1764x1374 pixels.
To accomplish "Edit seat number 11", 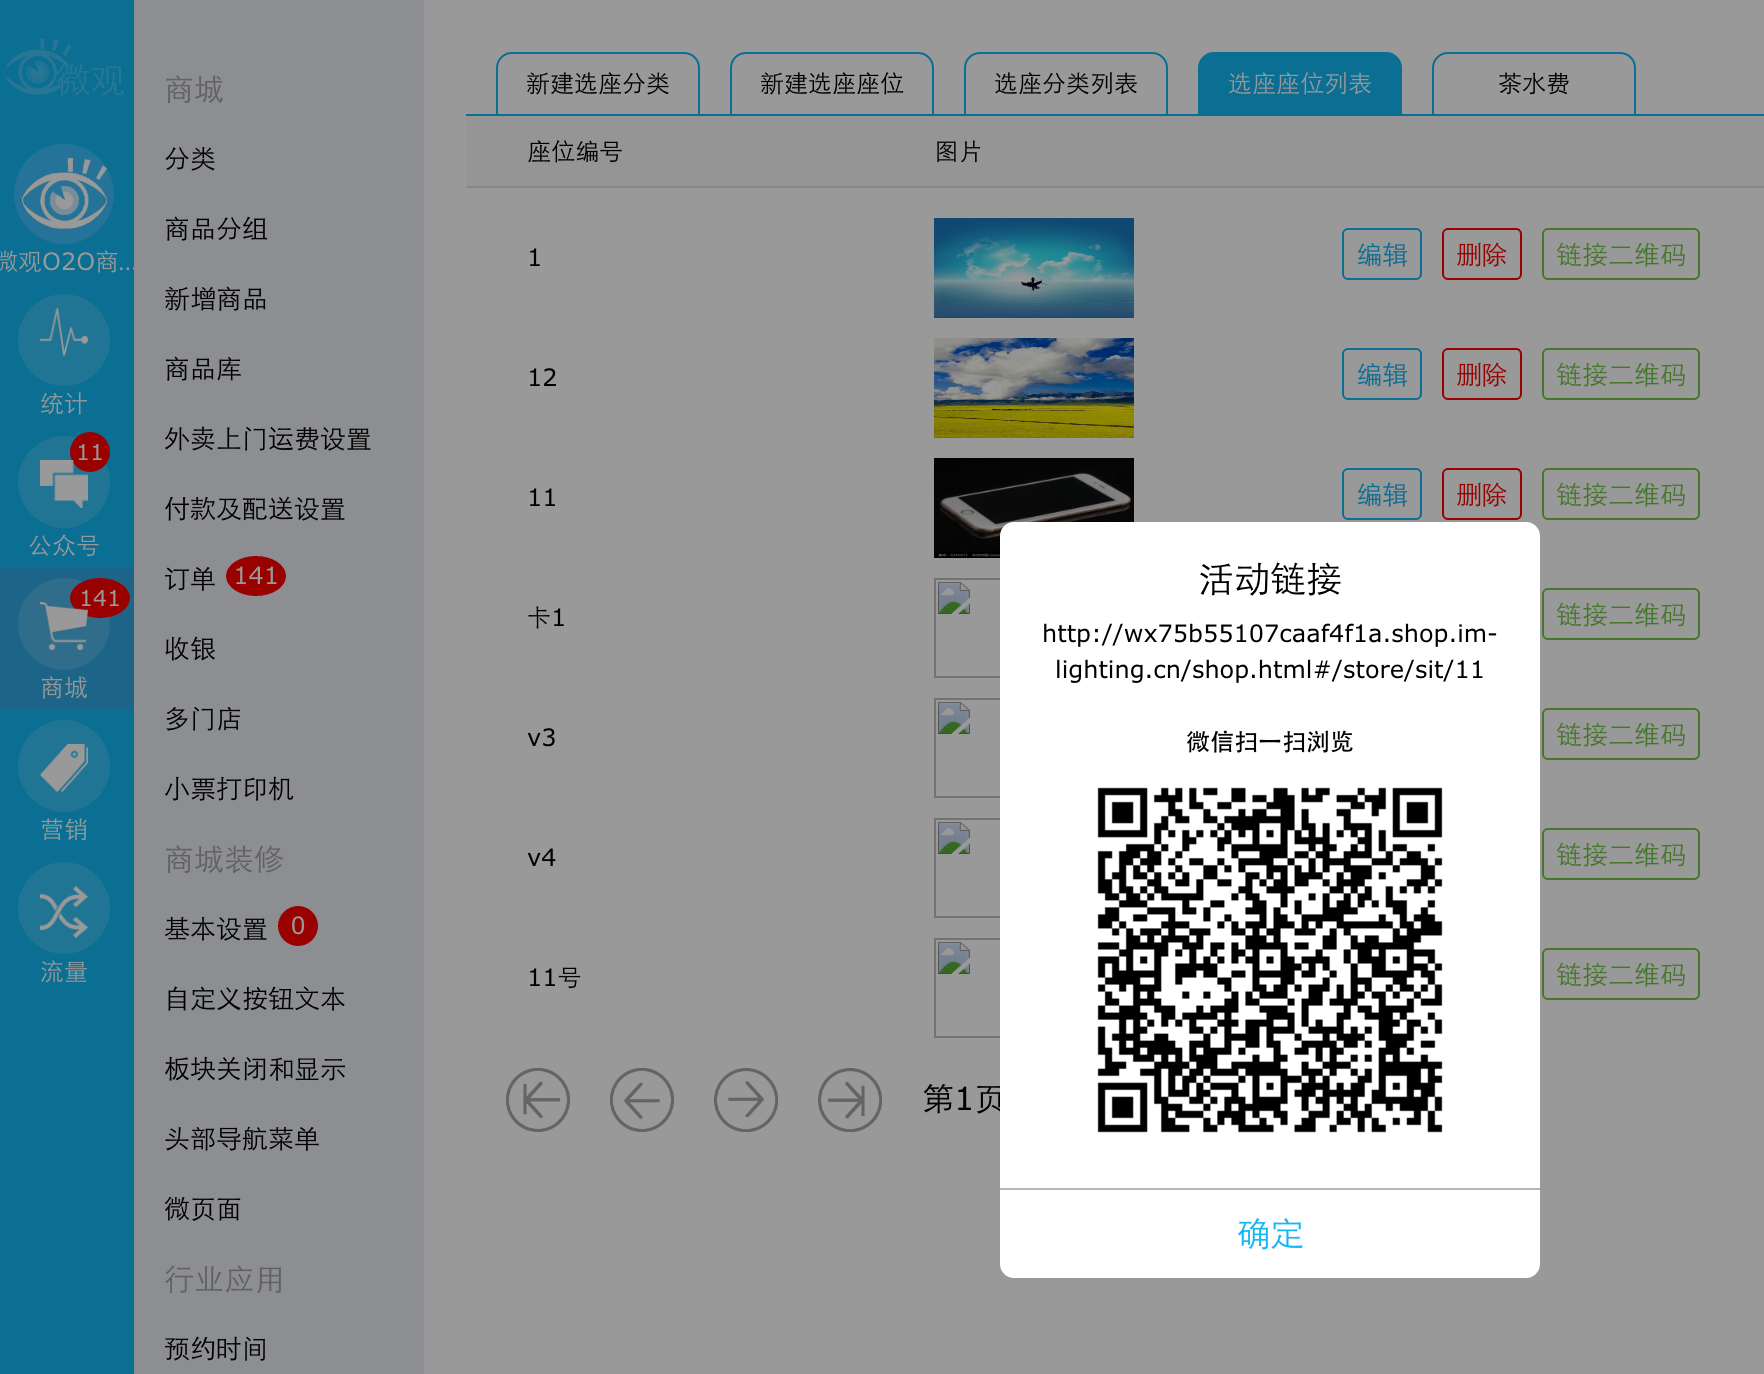I will tap(1382, 494).
